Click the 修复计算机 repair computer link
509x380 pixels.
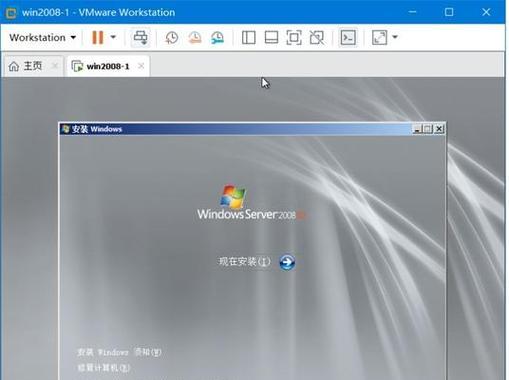click(x=104, y=368)
